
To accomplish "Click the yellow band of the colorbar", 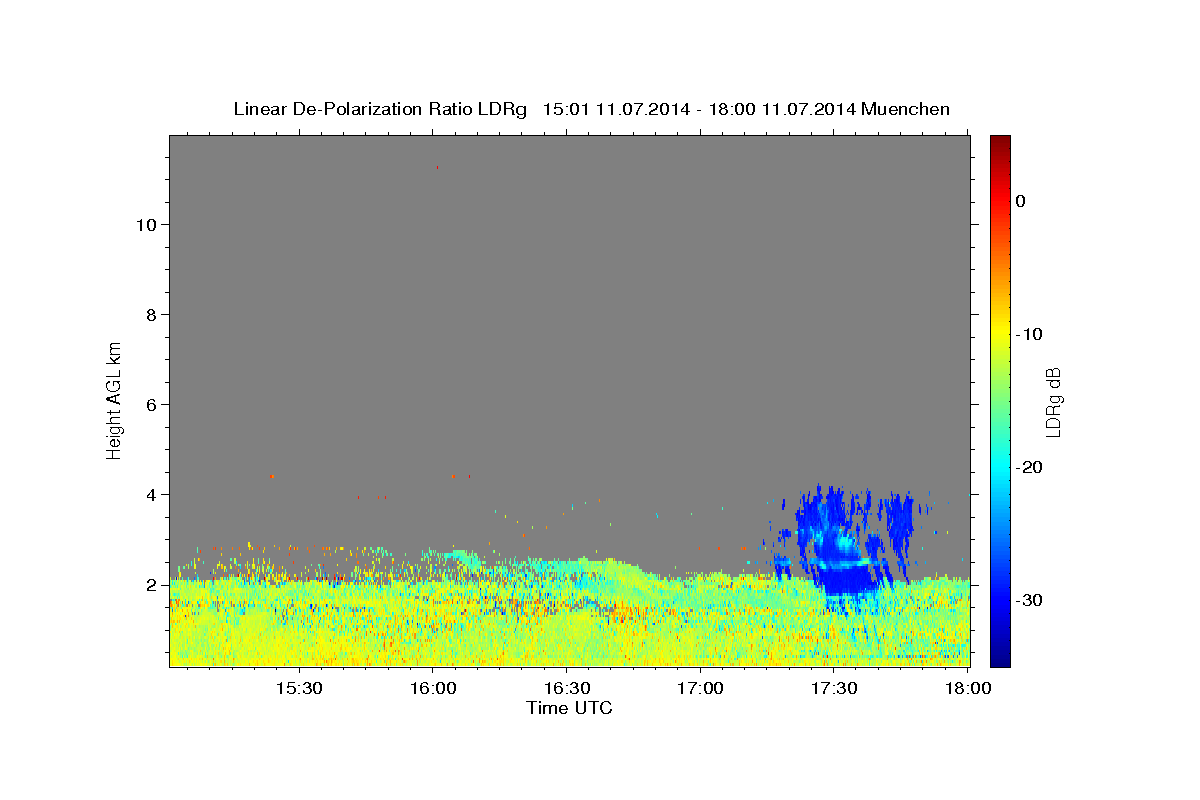I will 1000,334.
